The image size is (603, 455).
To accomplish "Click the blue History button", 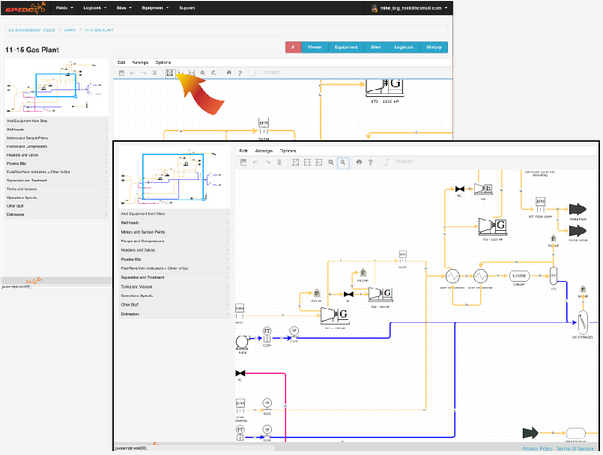I will click(x=434, y=47).
